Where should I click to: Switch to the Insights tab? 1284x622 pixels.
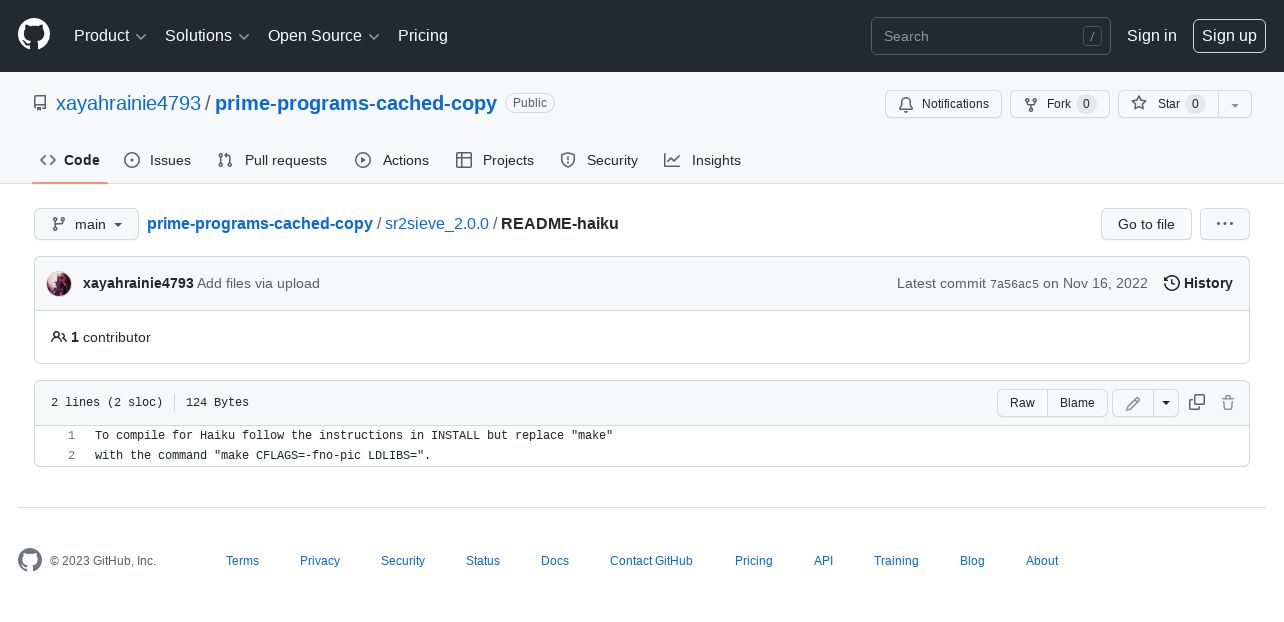703,160
